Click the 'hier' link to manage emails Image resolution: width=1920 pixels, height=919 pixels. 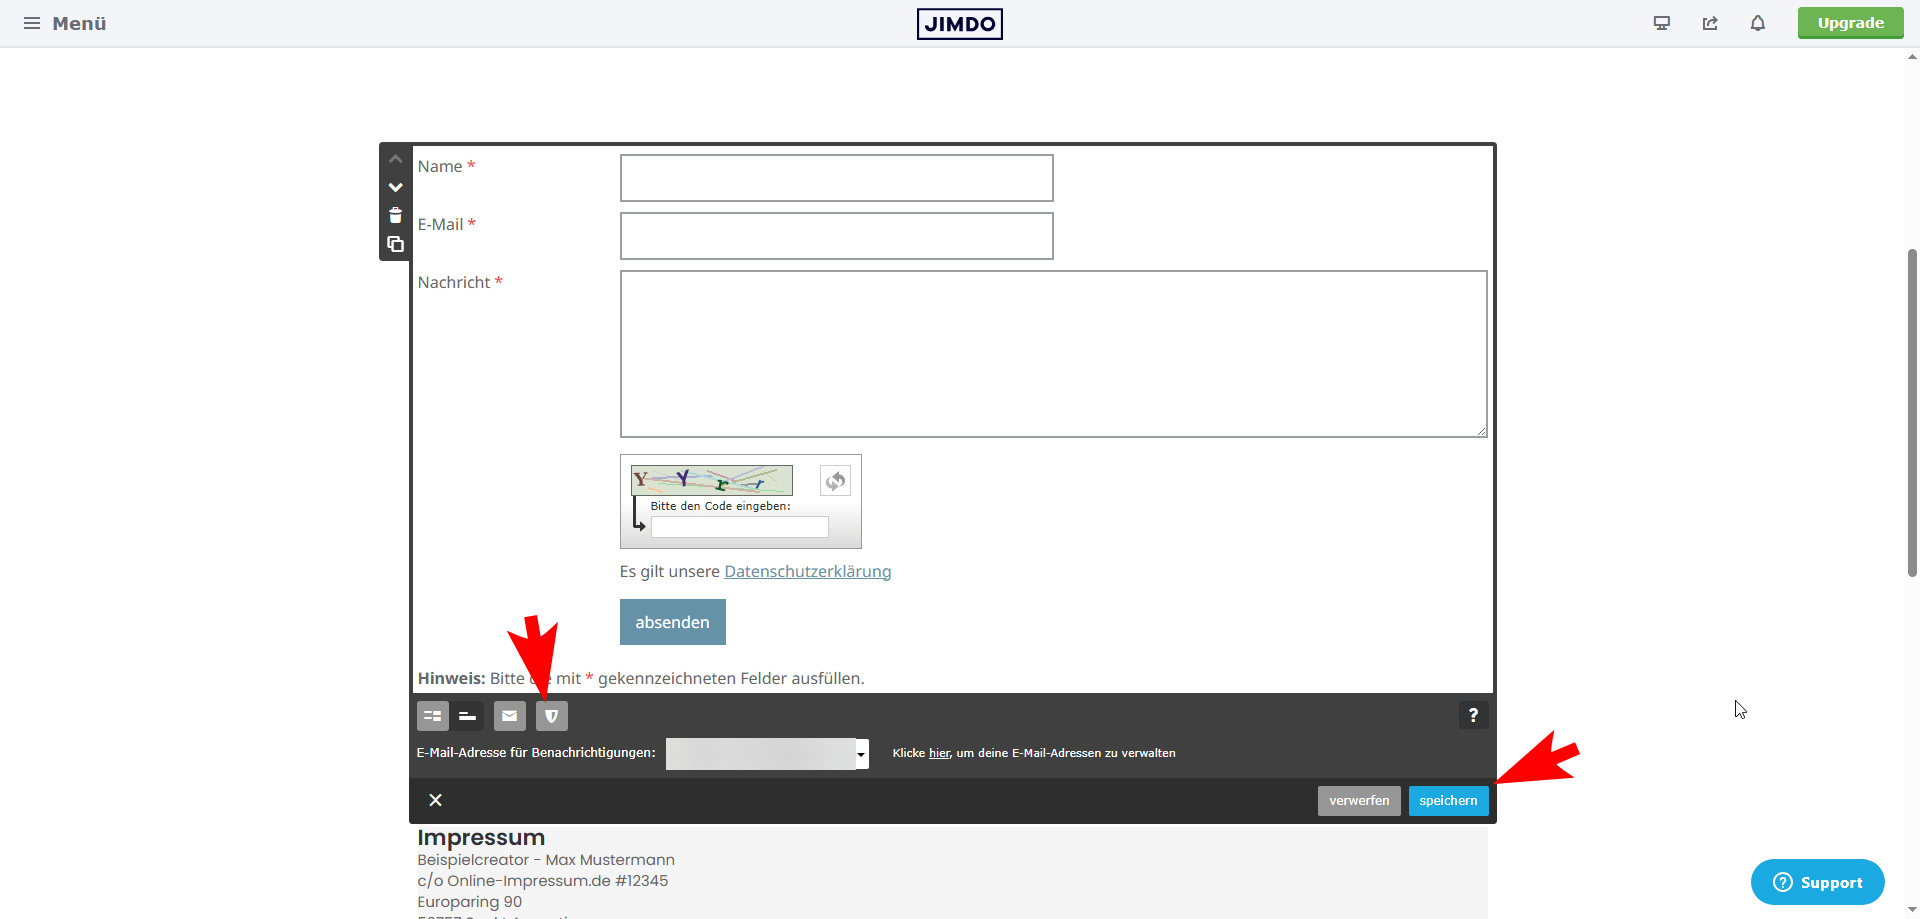point(939,753)
